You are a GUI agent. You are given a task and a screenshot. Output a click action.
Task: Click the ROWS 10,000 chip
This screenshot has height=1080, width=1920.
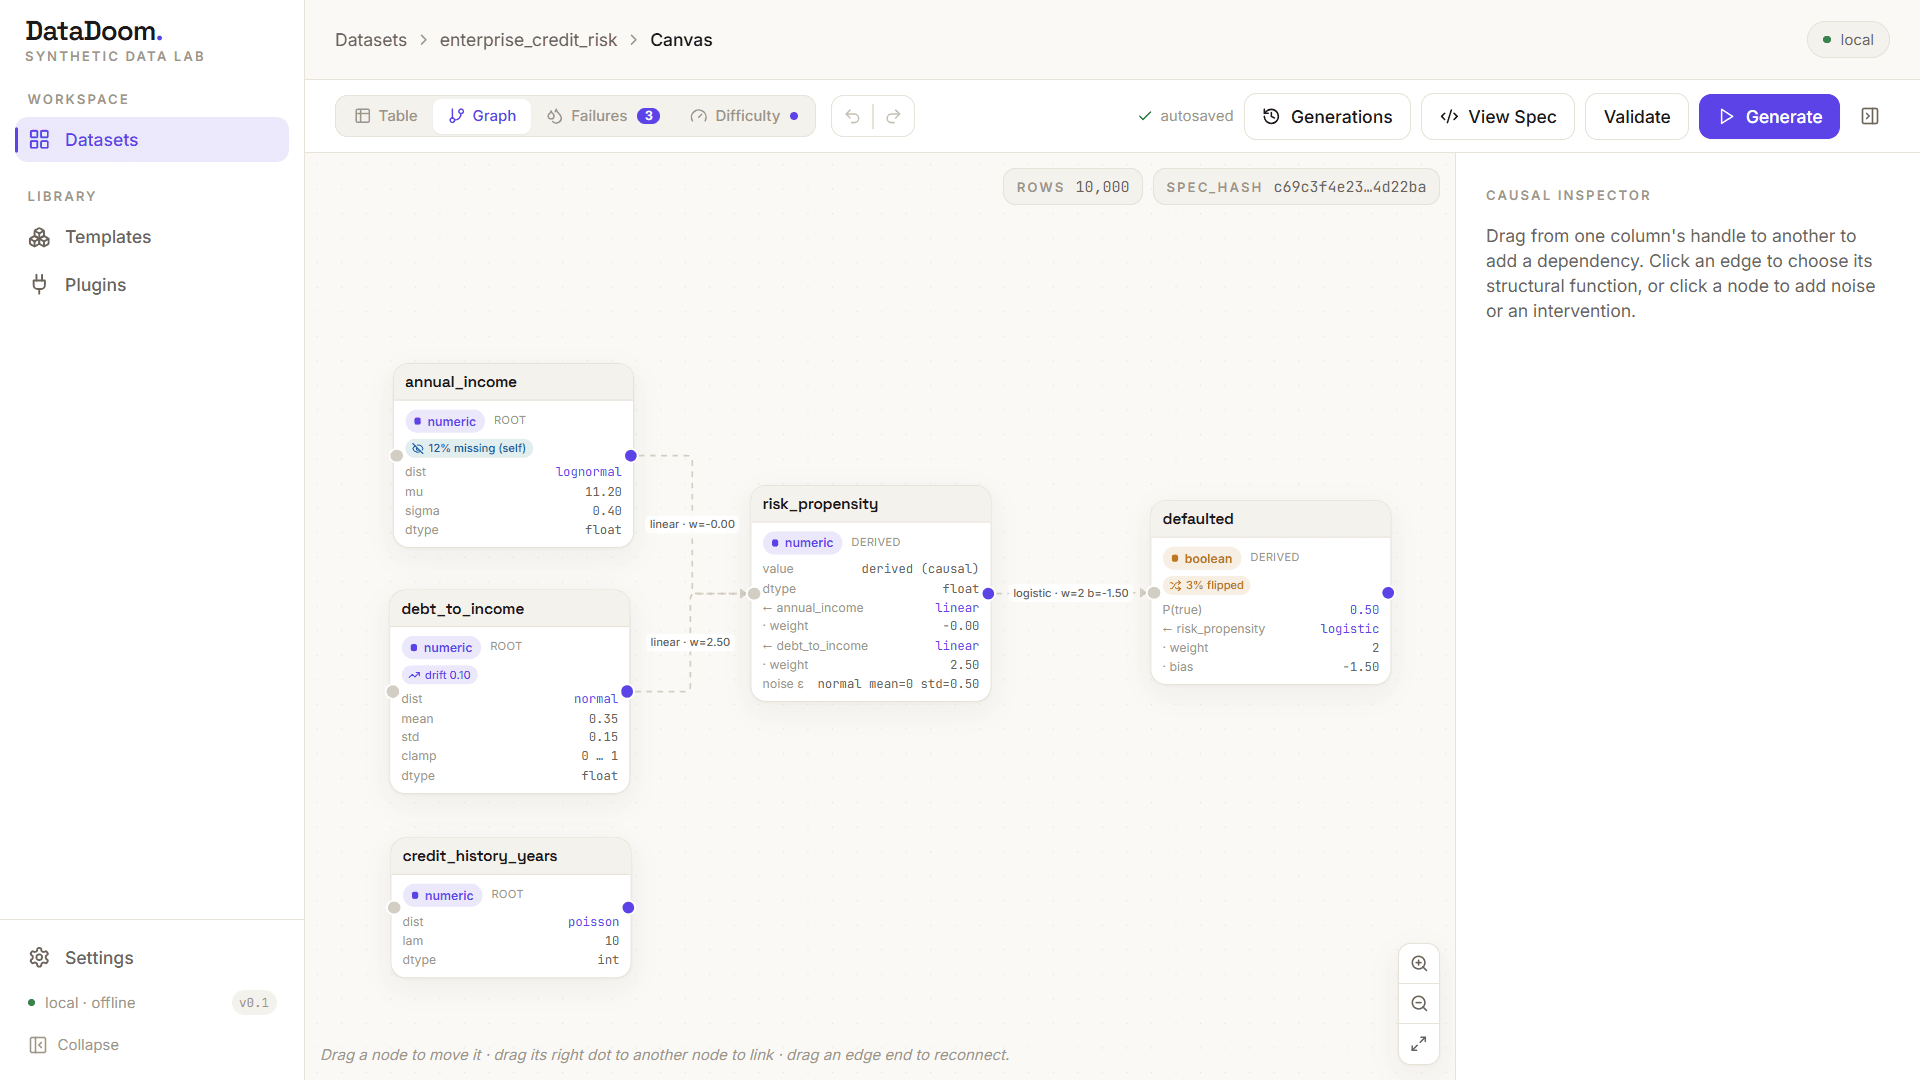pos(1073,187)
